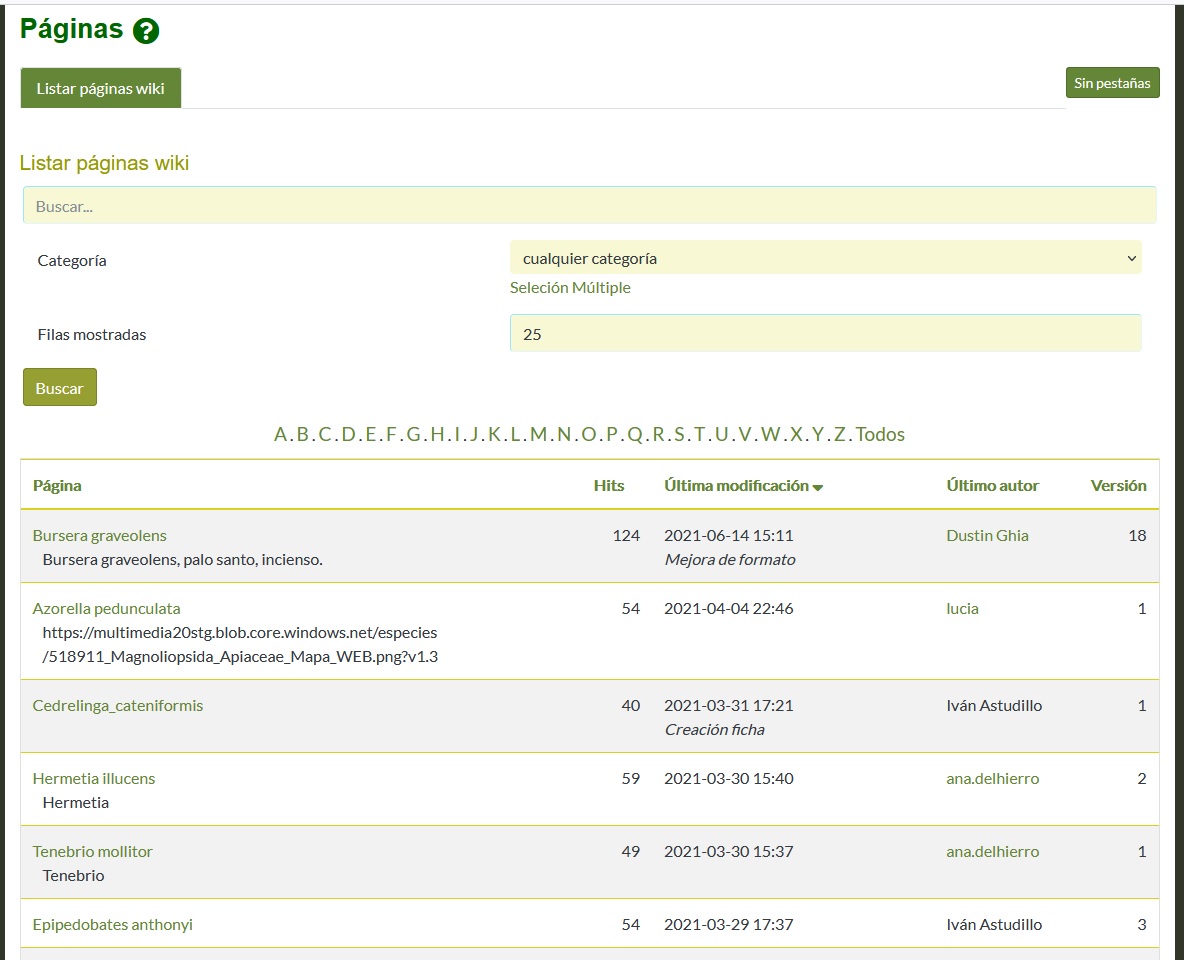Open the Hermetia illucens page
1184x972 pixels.
click(x=94, y=779)
